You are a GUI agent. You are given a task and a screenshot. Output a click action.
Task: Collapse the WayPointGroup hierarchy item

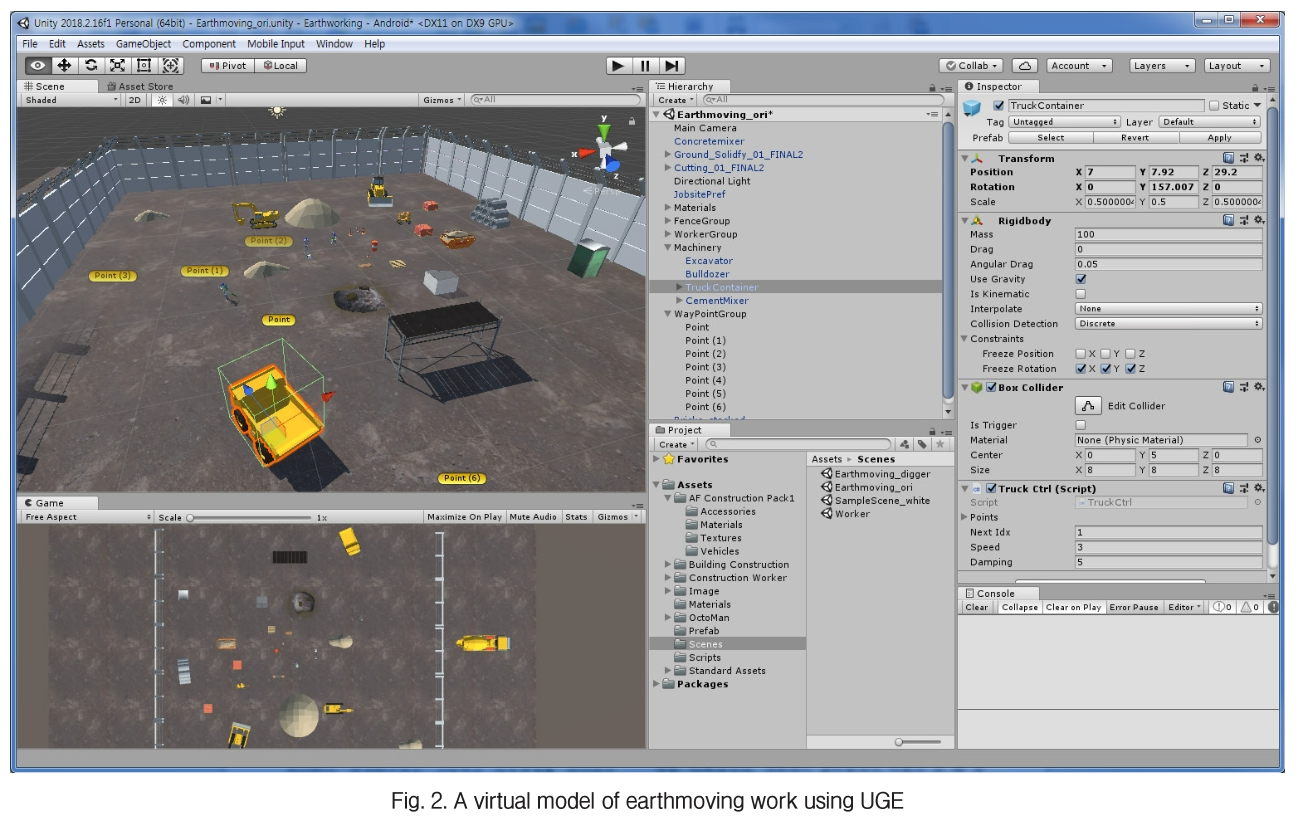click(668, 314)
